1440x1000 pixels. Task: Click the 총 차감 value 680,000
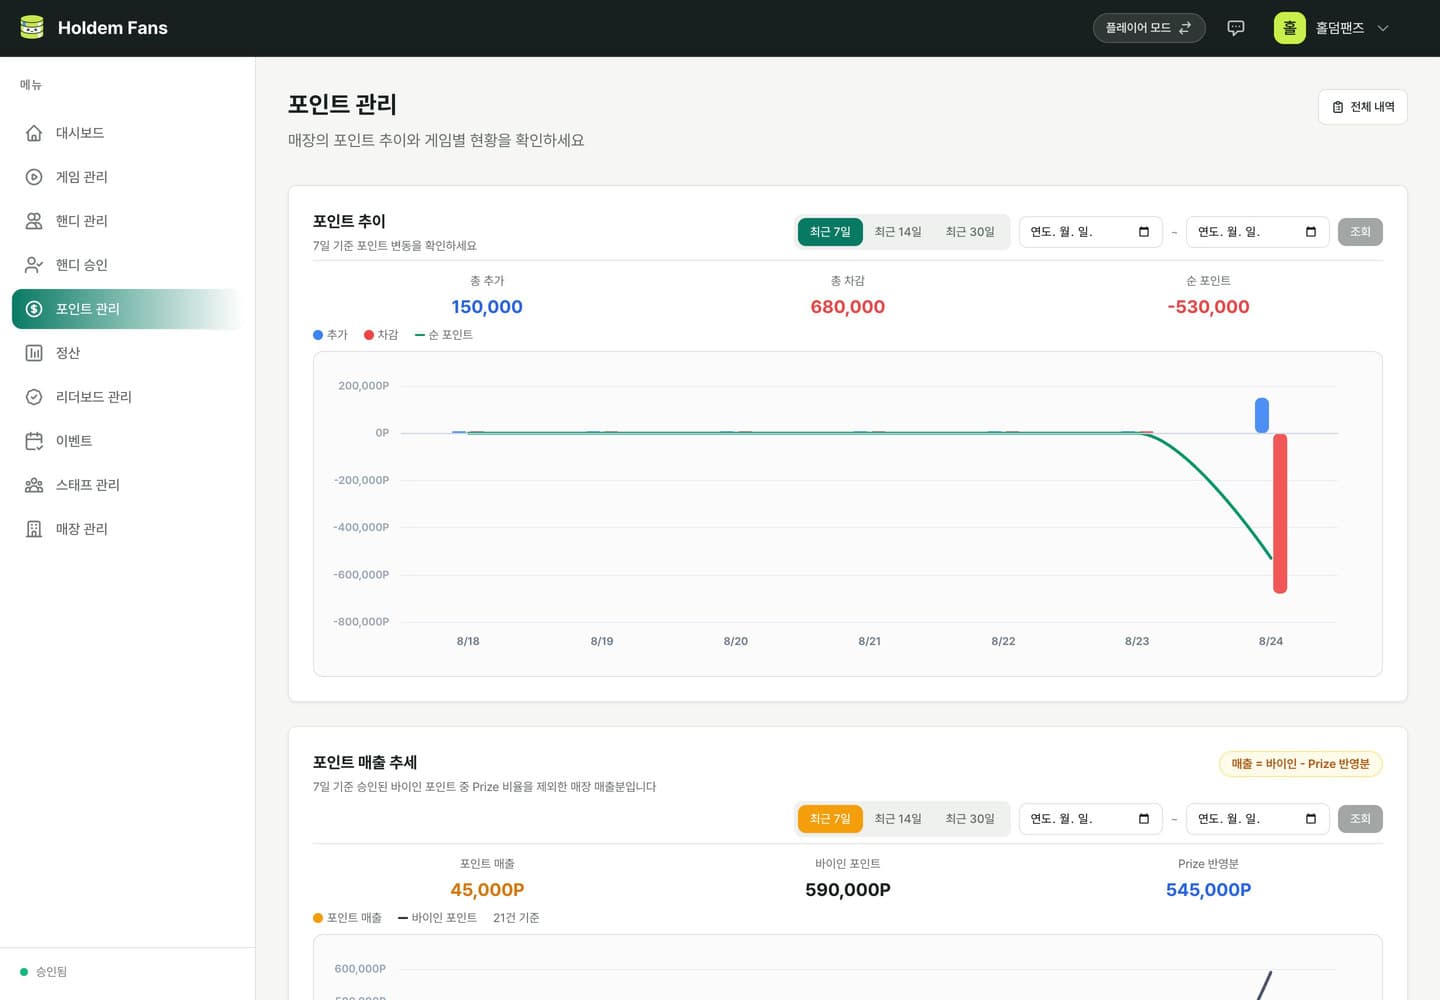tap(848, 307)
